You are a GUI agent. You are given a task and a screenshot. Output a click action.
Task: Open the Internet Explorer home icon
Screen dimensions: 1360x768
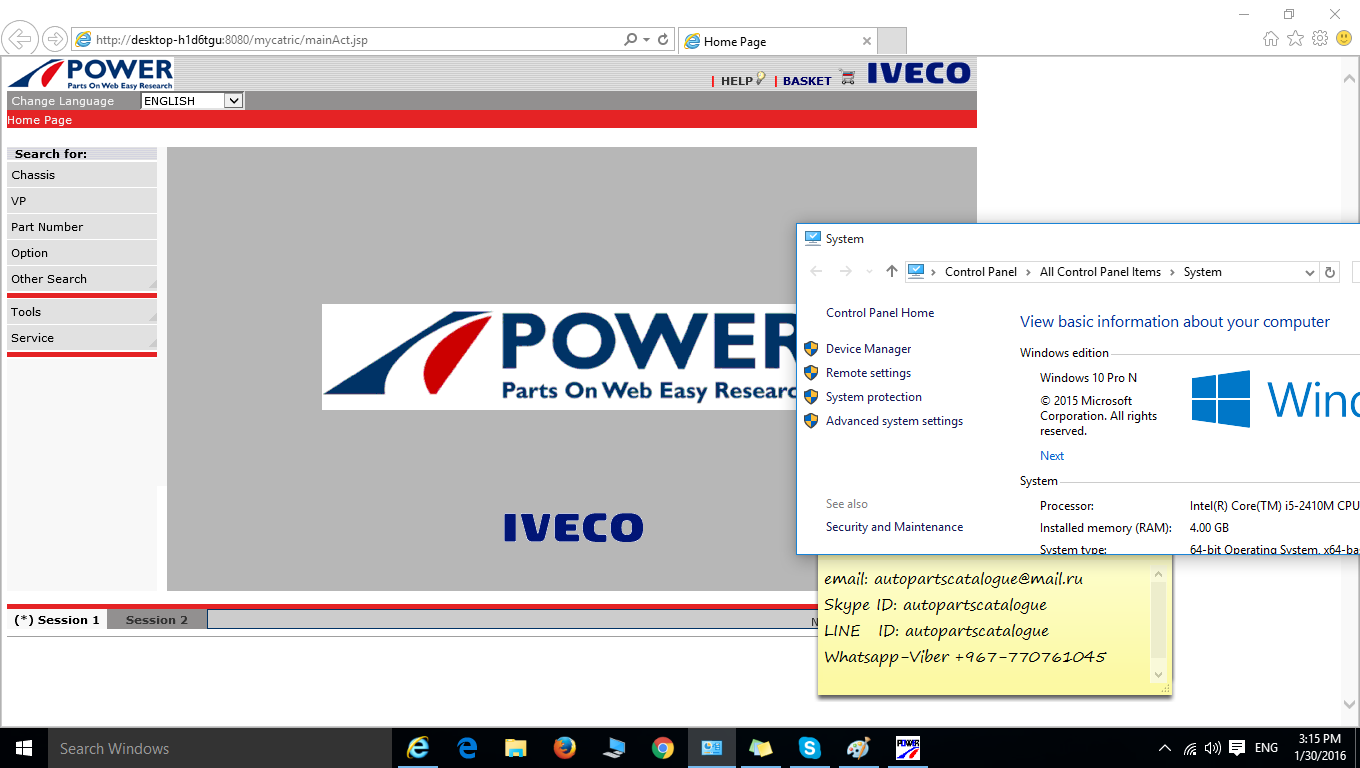(x=1271, y=39)
